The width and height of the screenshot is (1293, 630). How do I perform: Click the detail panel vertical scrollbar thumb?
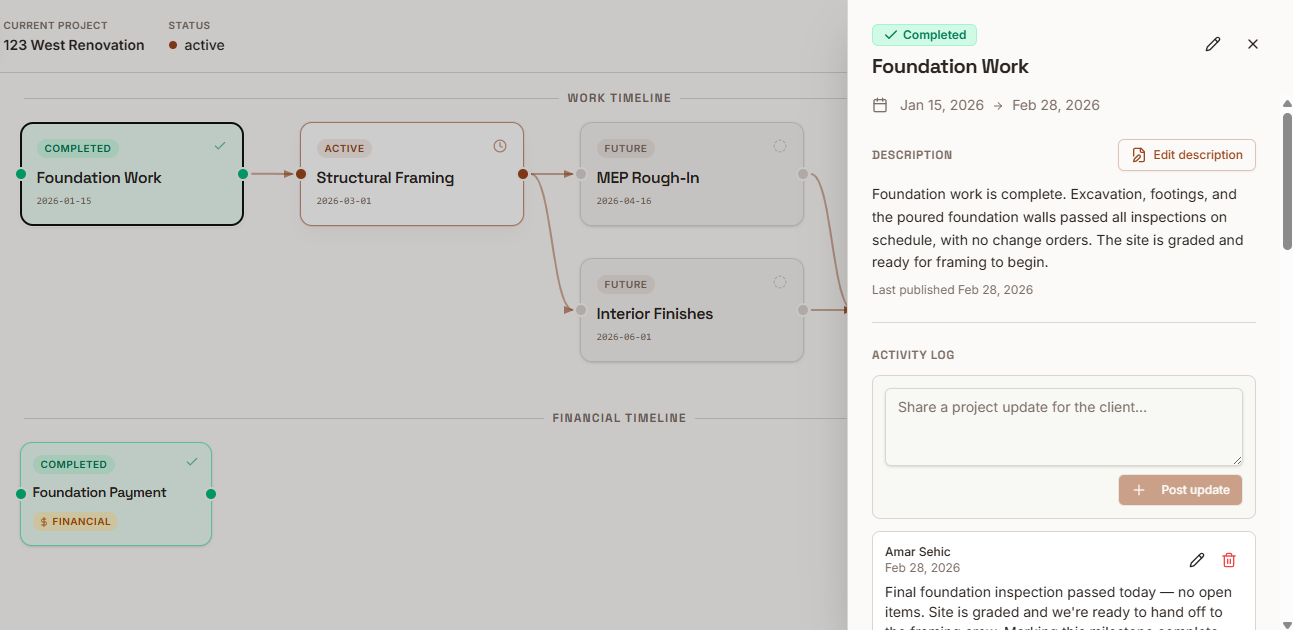(1287, 180)
